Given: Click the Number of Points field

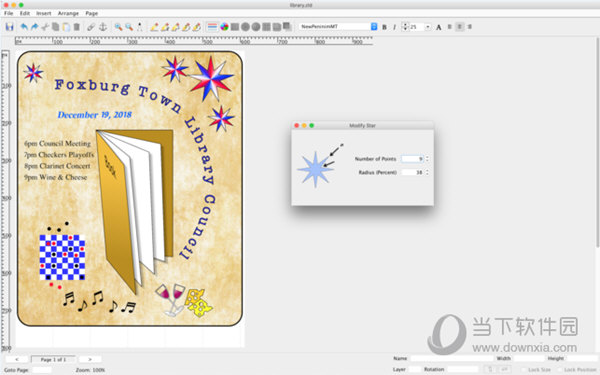Looking at the screenshot, I should (412, 159).
